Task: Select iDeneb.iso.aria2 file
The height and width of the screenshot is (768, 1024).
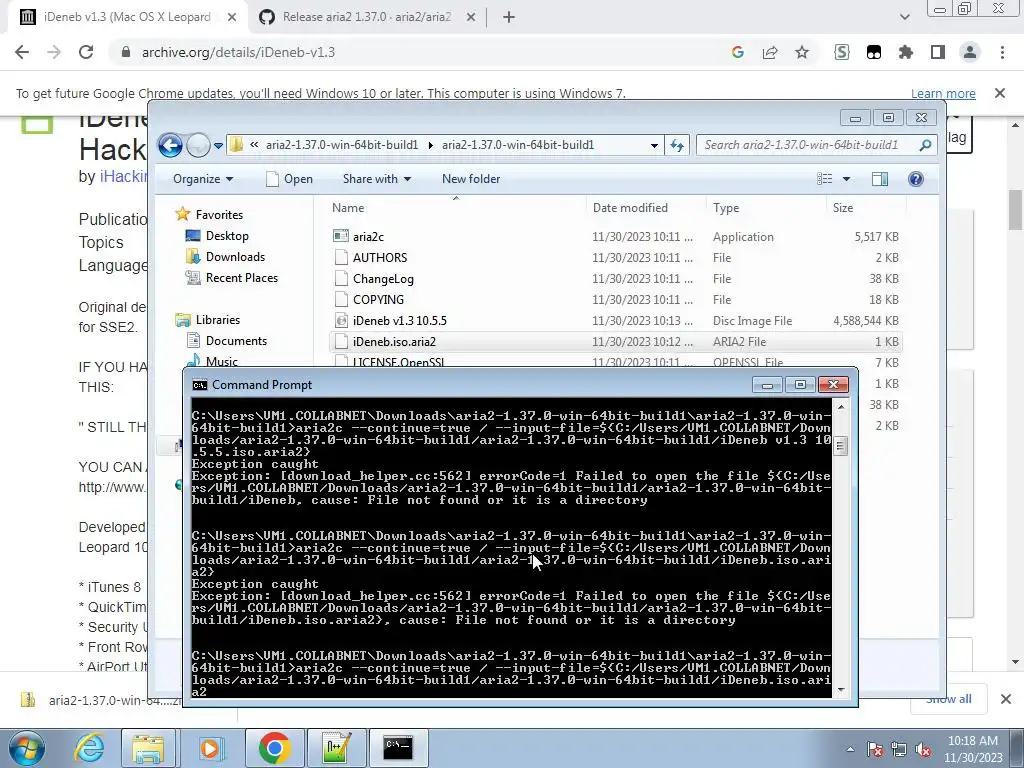Action: pyautogui.click(x=615, y=341)
